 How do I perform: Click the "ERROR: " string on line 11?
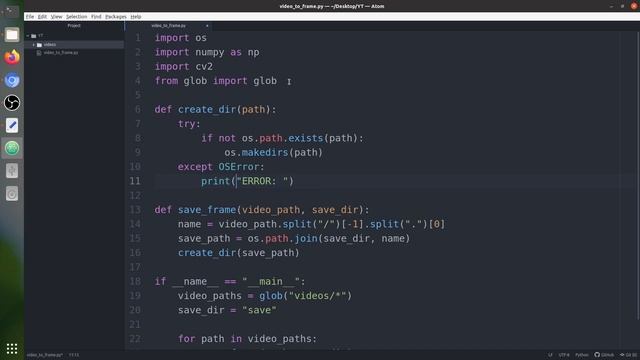[x=262, y=181]
